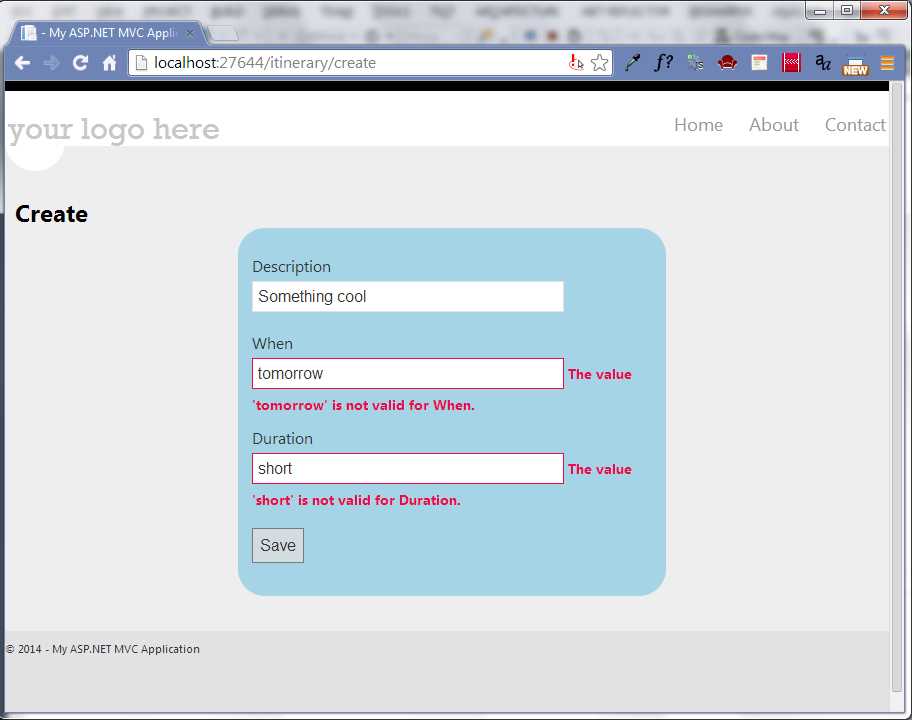Open the ColorZilla eyedropper extension
Viewport: 912px width, 720px height.
pyautogui.click(x=633, y=62)
